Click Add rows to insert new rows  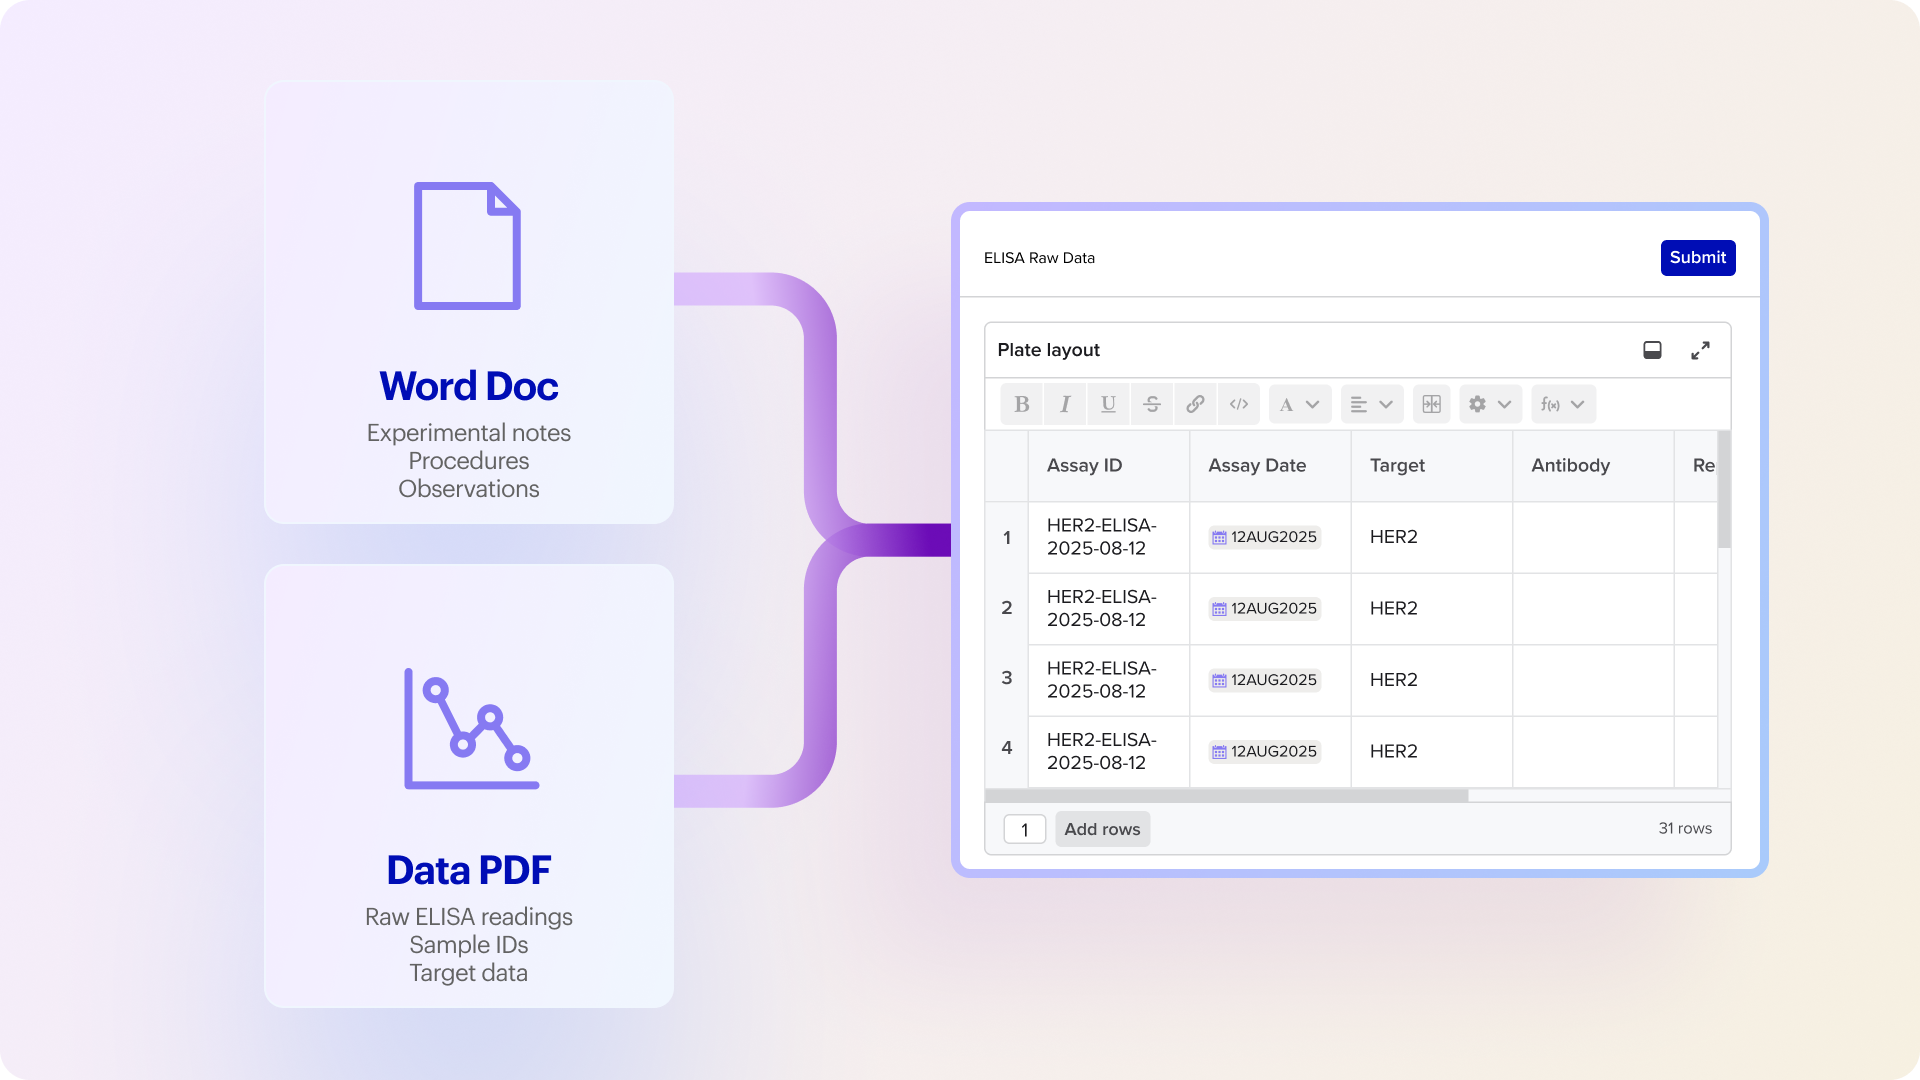point(1102,828)
